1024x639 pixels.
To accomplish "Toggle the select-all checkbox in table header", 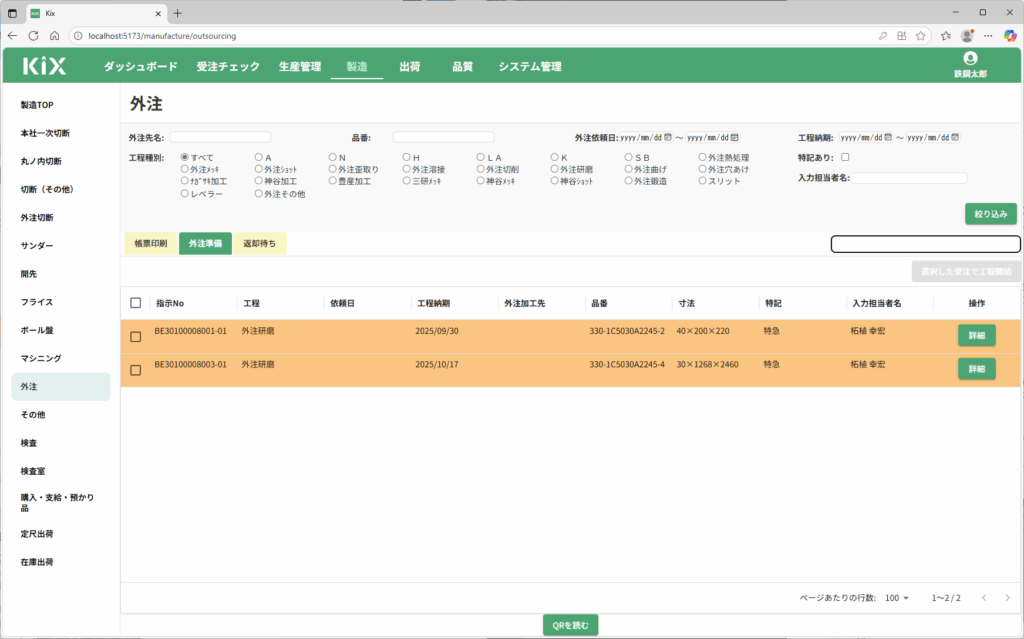I will point(136,303).
